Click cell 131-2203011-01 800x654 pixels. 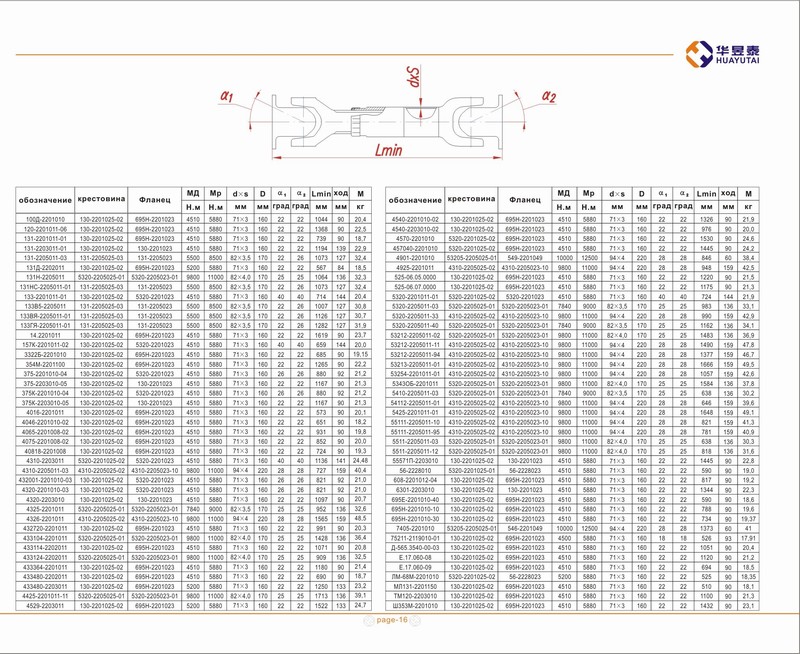45,248
